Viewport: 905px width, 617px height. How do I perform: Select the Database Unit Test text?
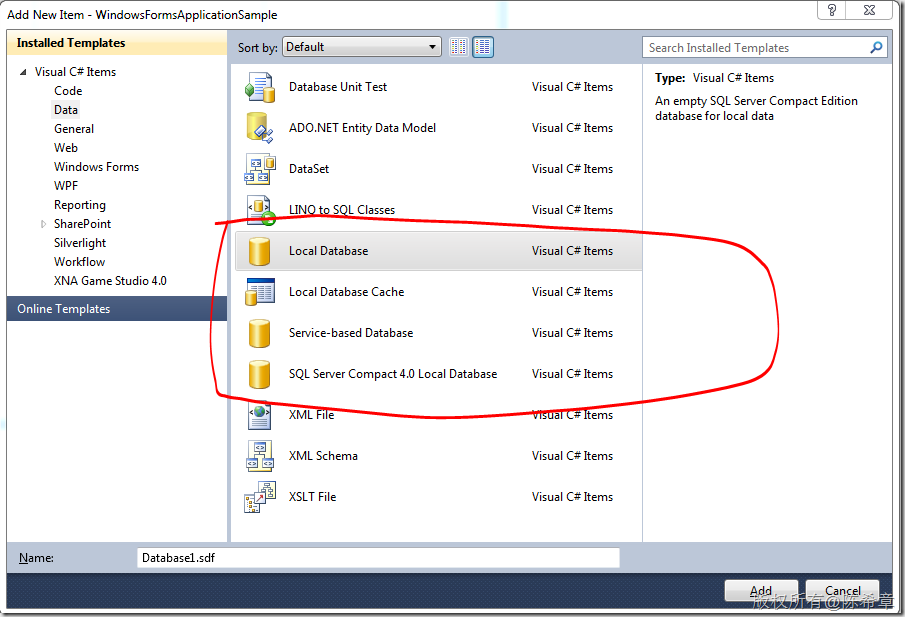[338, 87]
